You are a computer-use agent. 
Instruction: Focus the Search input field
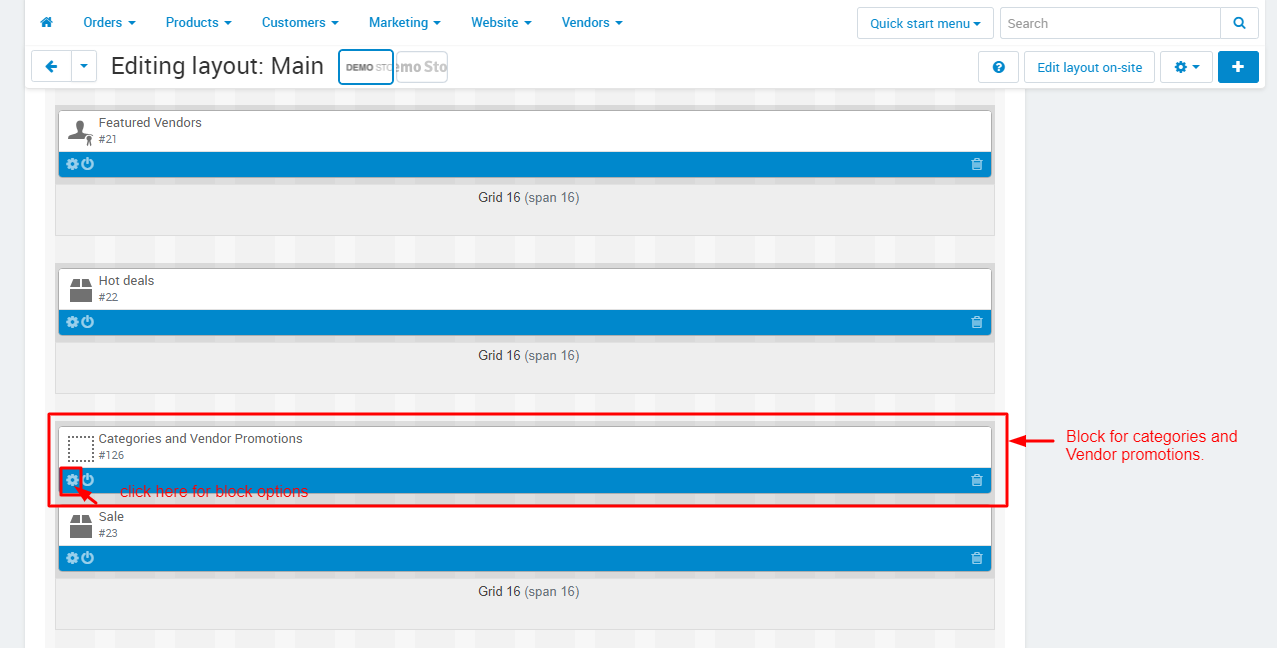coord(1110,23)
